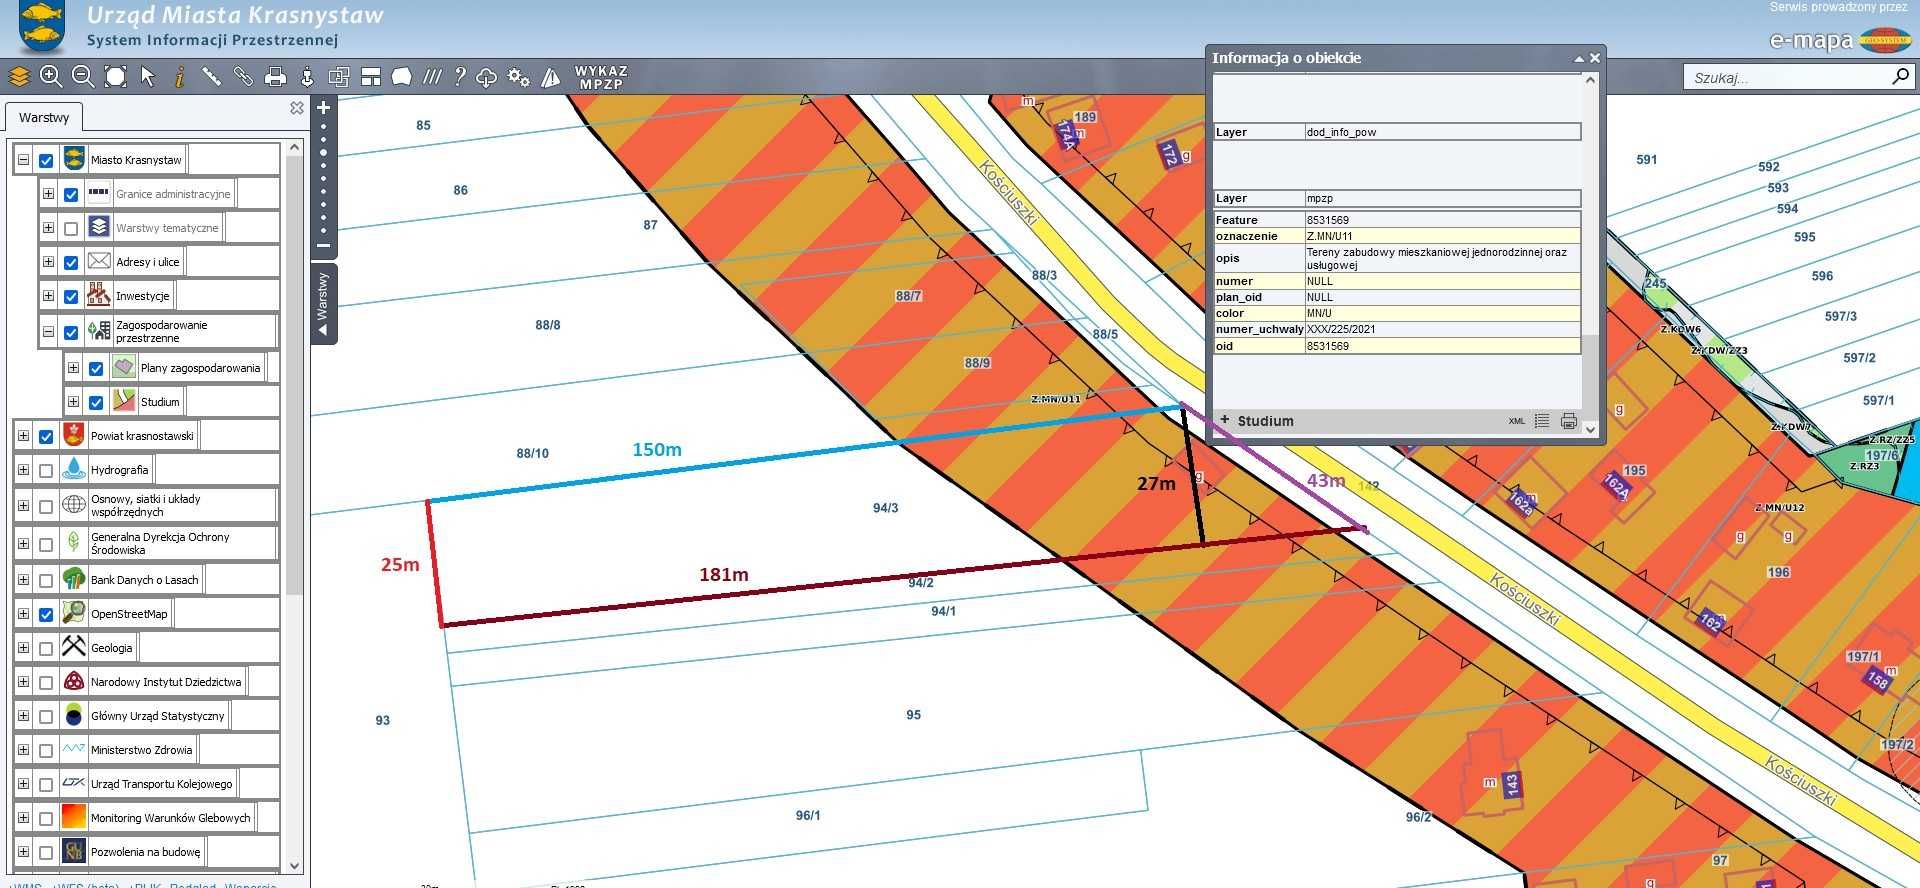Select the ruler measurement tool

(211, 76)
